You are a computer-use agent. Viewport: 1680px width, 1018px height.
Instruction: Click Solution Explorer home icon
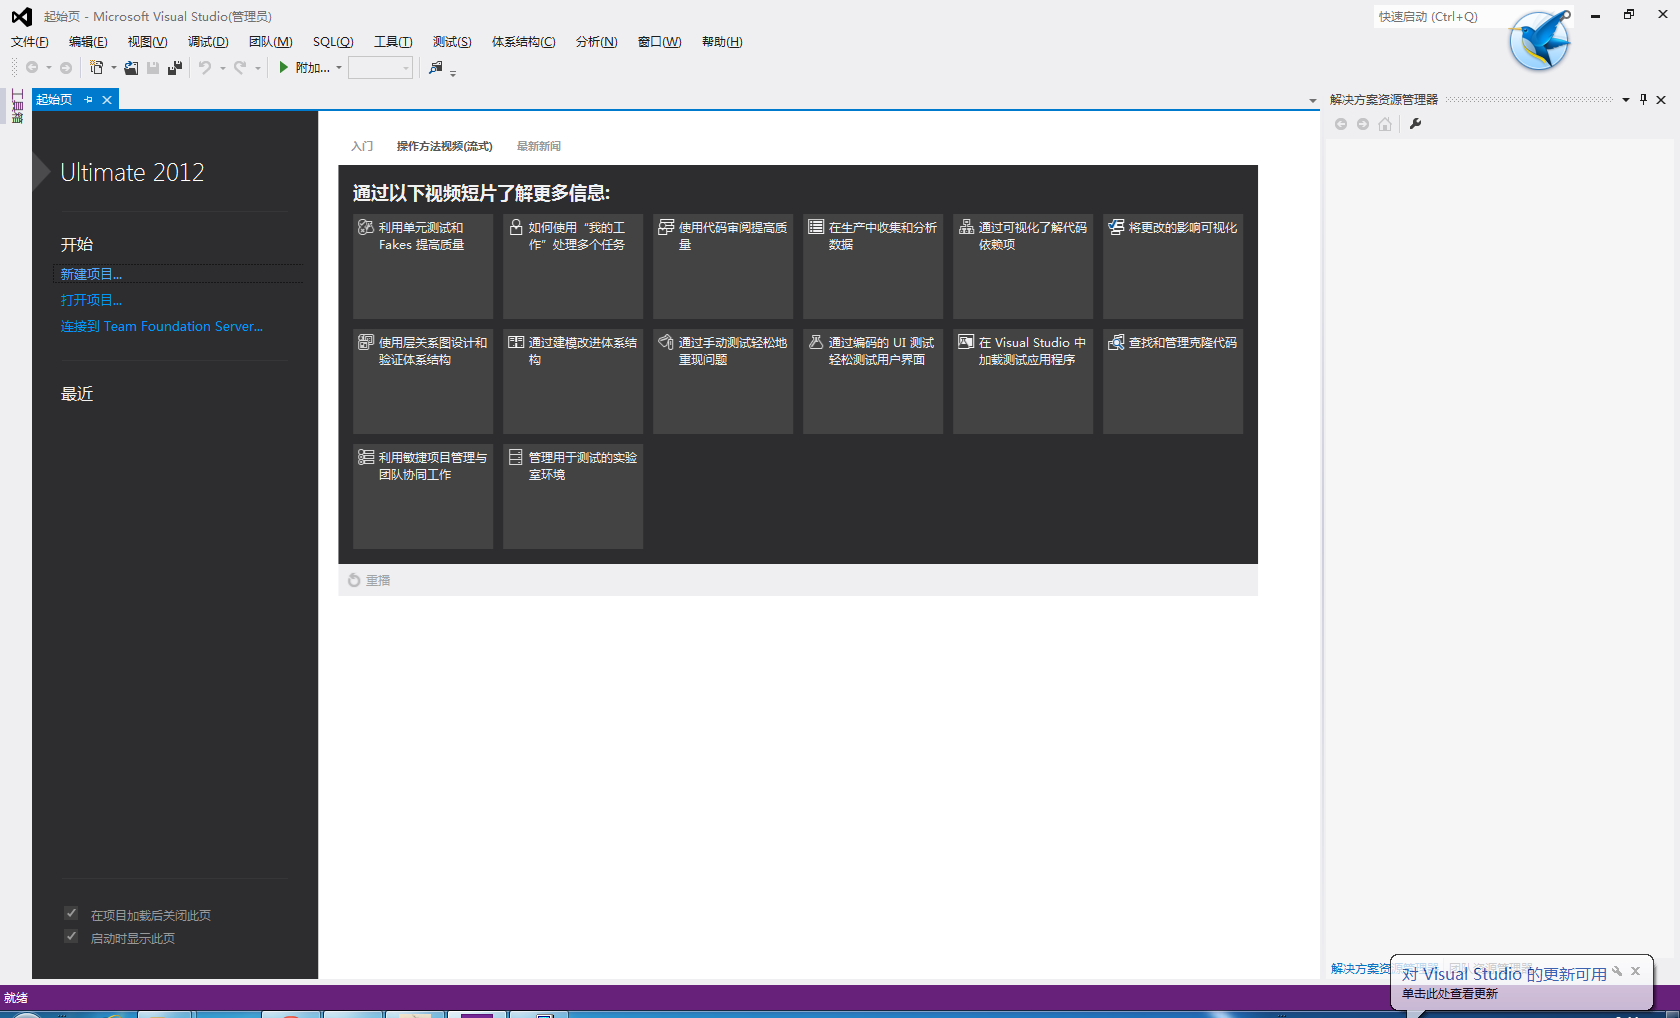tap(1385, 124)
